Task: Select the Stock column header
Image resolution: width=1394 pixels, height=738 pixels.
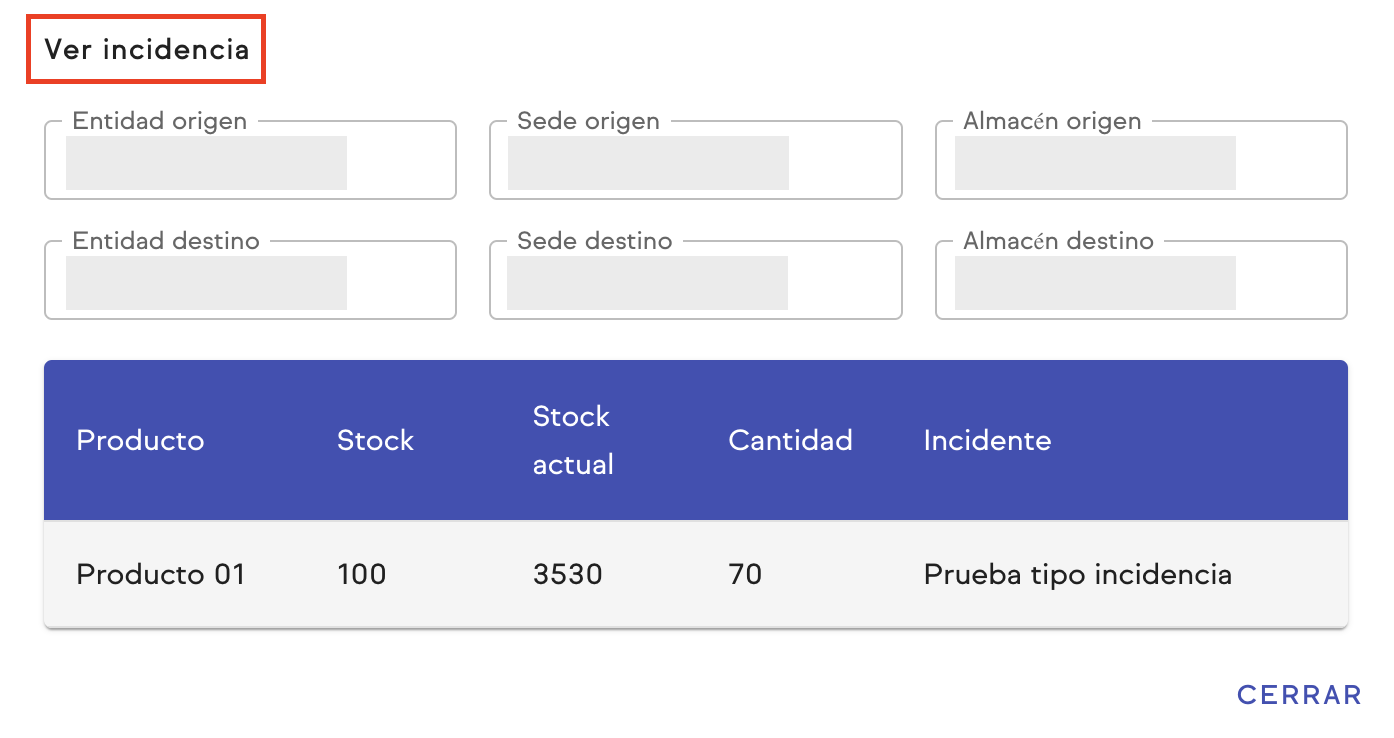Action: coord(375,440)
